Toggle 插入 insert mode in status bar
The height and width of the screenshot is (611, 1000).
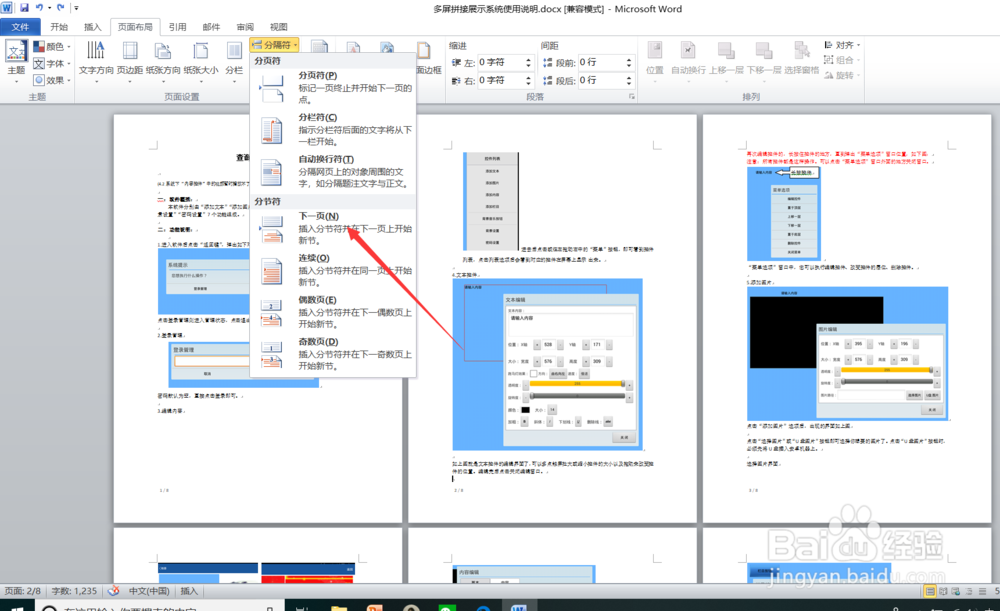coord(189,591)
